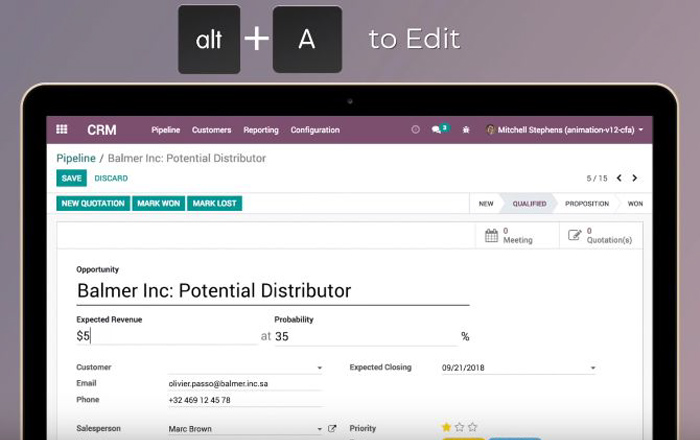Click the Email input field
This screenshot has height=440, width=700.
245,383
